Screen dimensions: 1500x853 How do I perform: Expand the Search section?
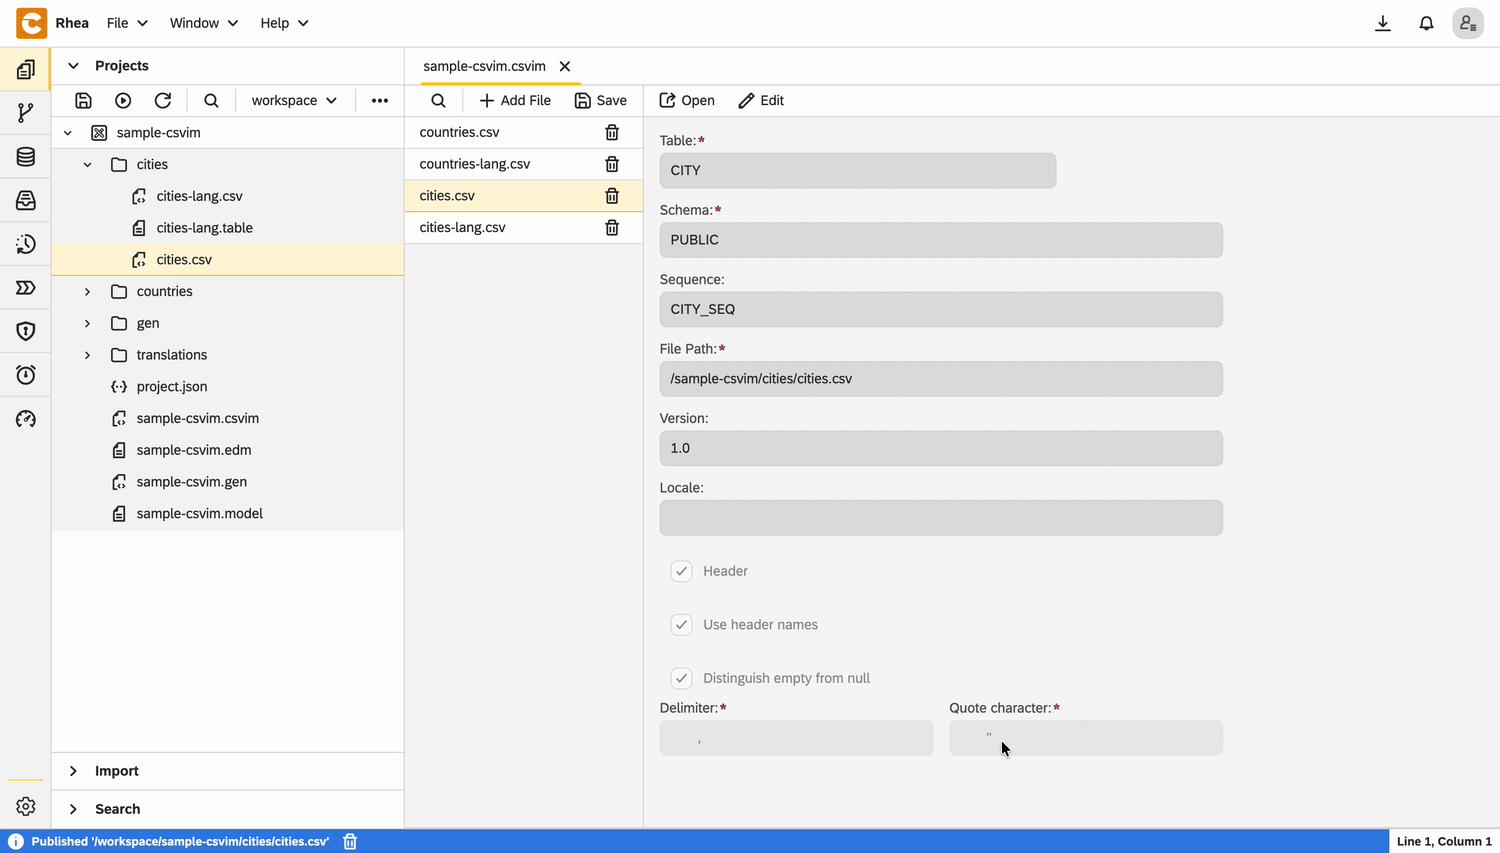click(x=73, y=809)
